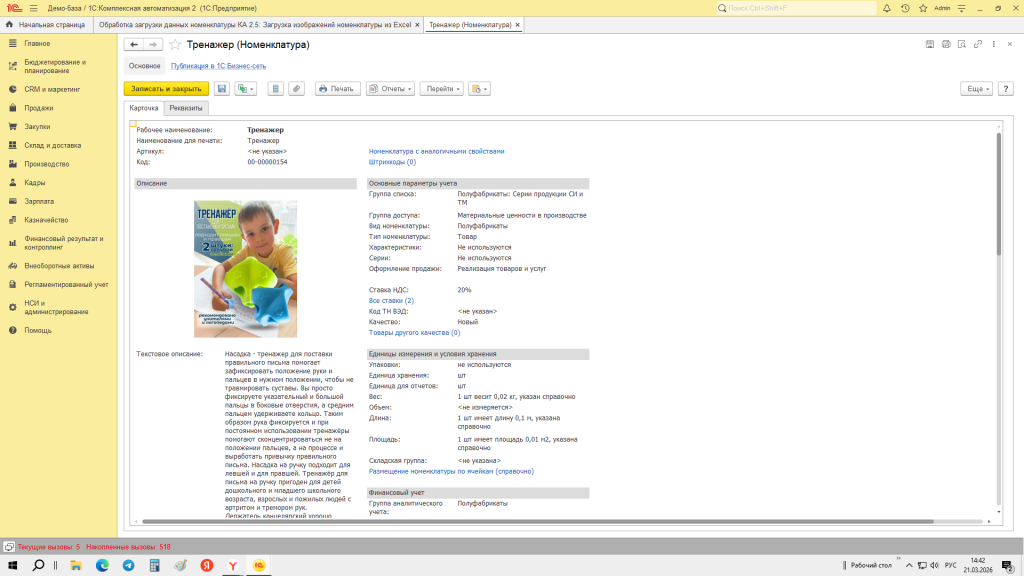Add Тренажер to favorites star
This screenshot has height=576, width=1024.
click(175, 44)
